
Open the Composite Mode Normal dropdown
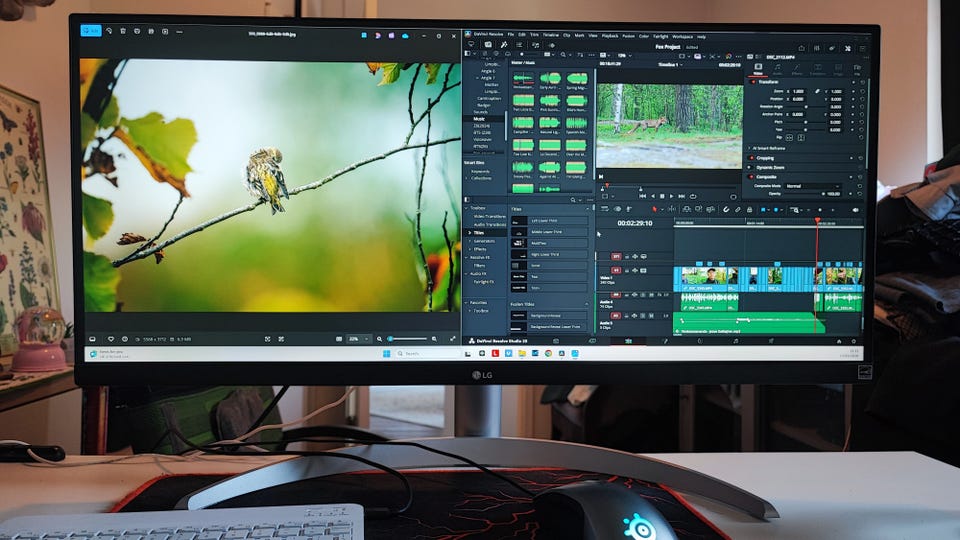pyautogui.click(x=813, y=186)
